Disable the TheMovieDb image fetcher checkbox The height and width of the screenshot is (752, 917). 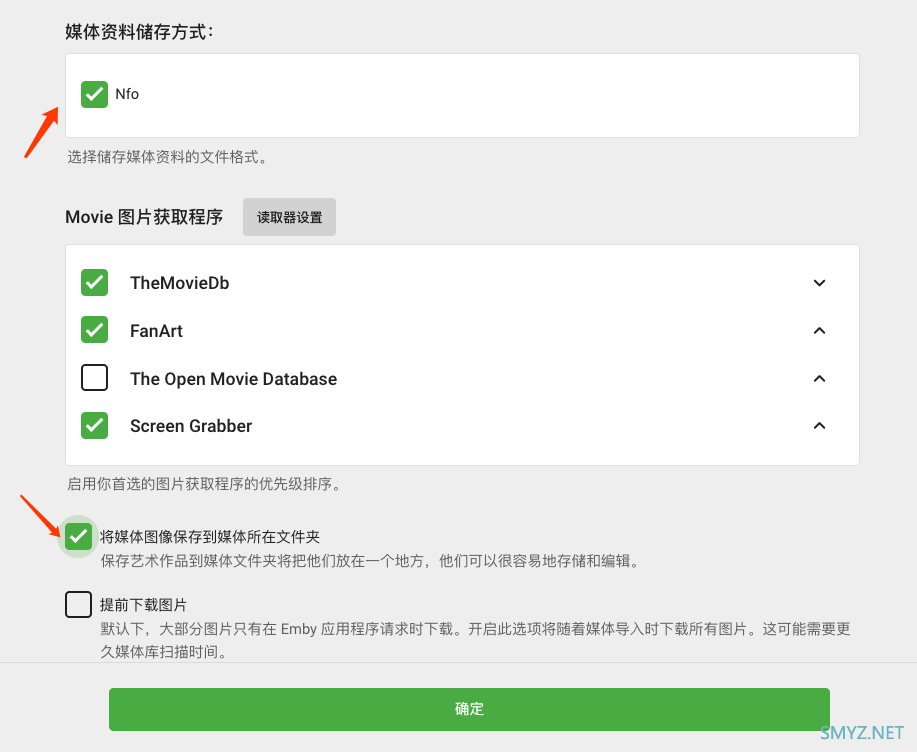pyautogui.click(x=94, y=283)
